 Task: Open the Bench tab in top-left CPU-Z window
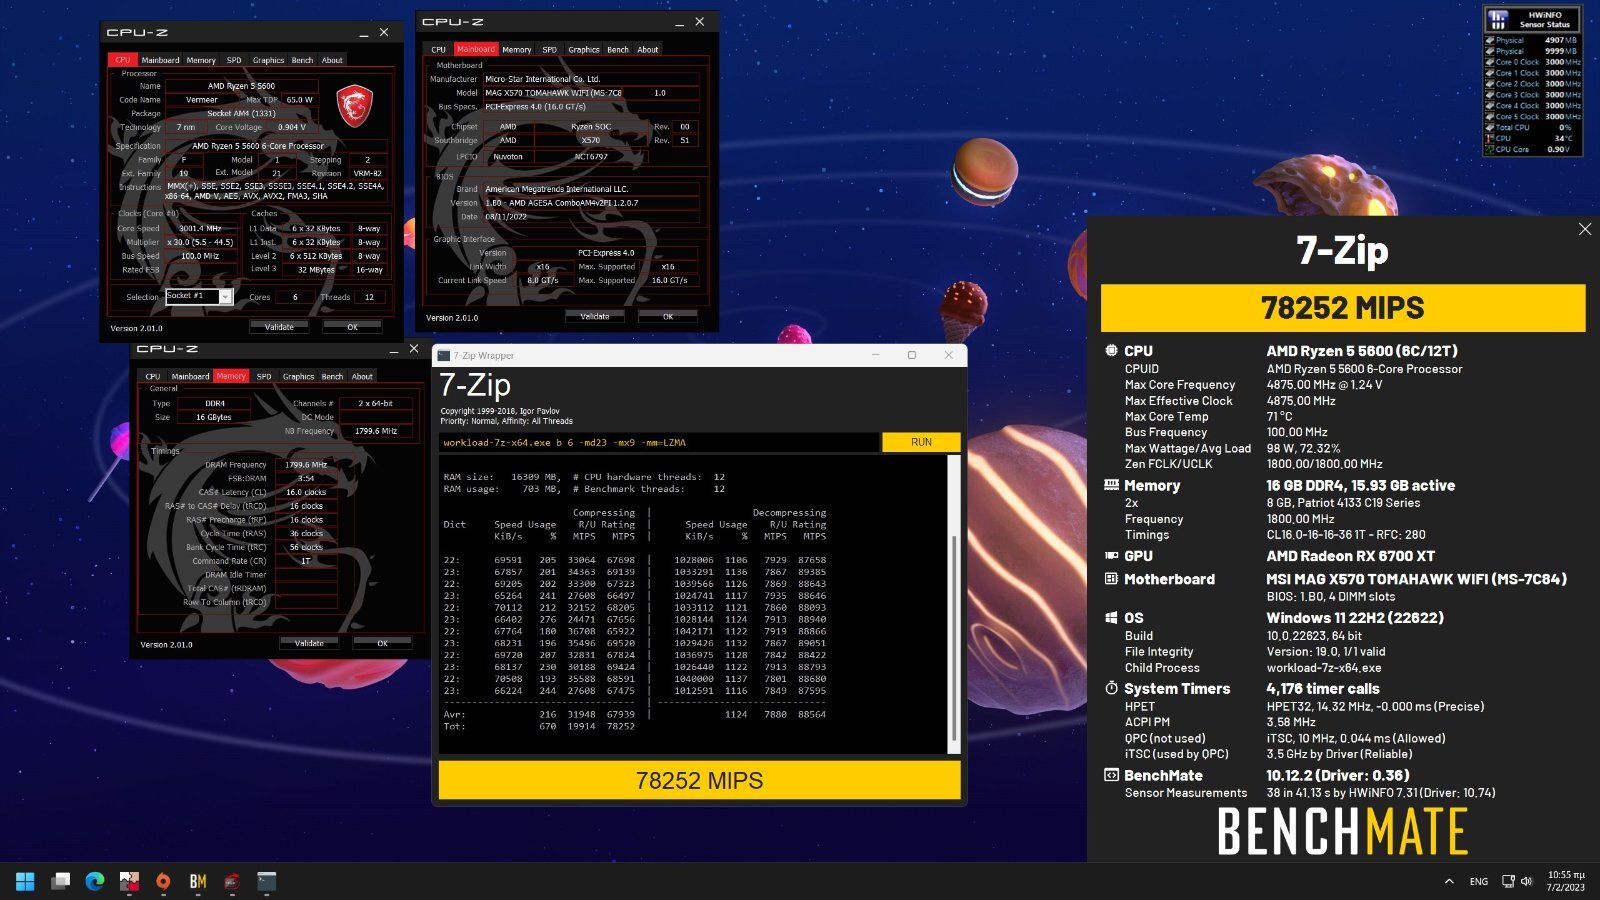(x=302, y=60)
